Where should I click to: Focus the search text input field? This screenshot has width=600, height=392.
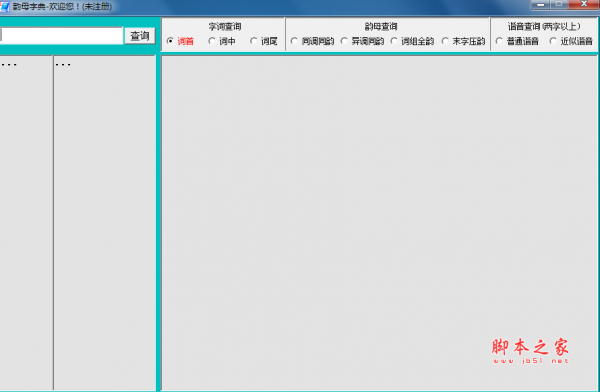pyautogui.click(x=61, y=36)
